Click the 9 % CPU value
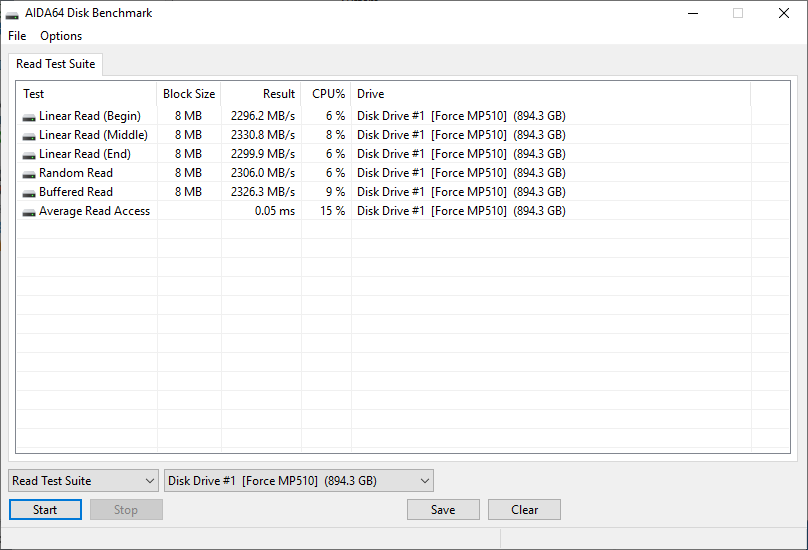808x550 pixels. pyautogui.click(x=335, y=192)
